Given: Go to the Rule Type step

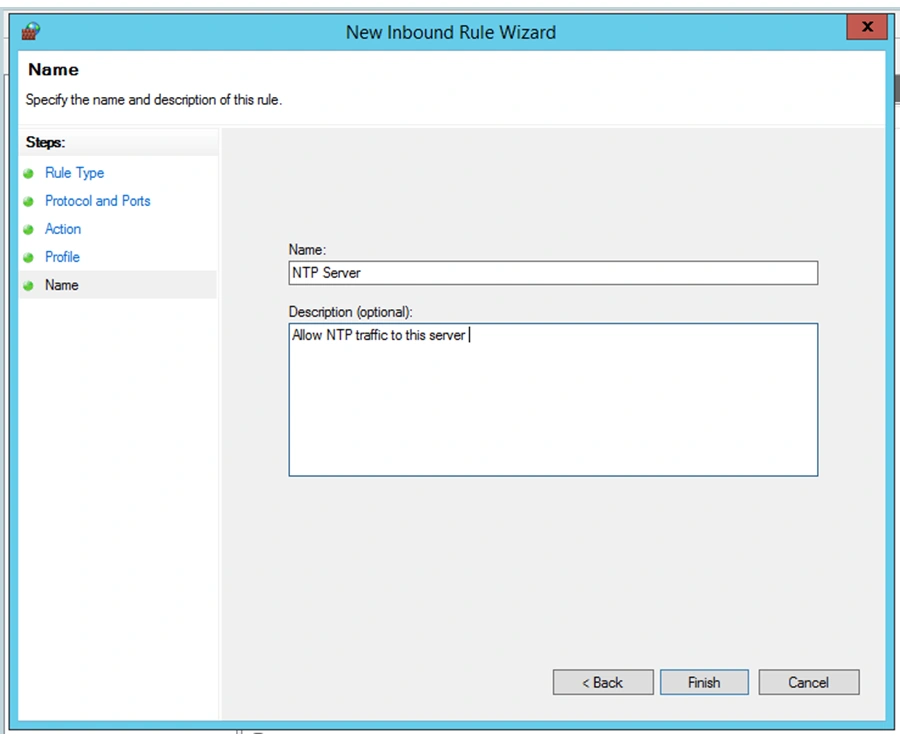Looking at the screenshot, I should coord(74,173).
